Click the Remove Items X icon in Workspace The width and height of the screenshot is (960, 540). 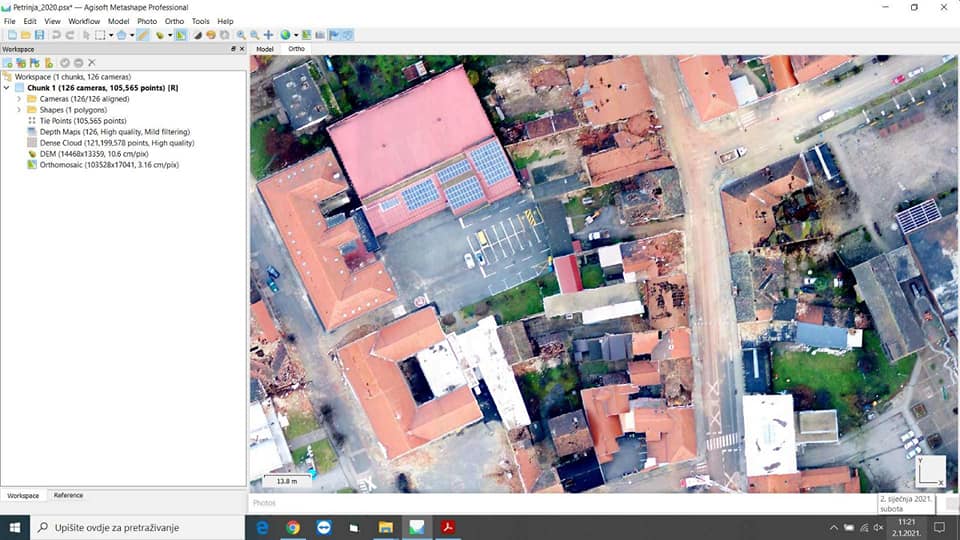tap(92, 62)
